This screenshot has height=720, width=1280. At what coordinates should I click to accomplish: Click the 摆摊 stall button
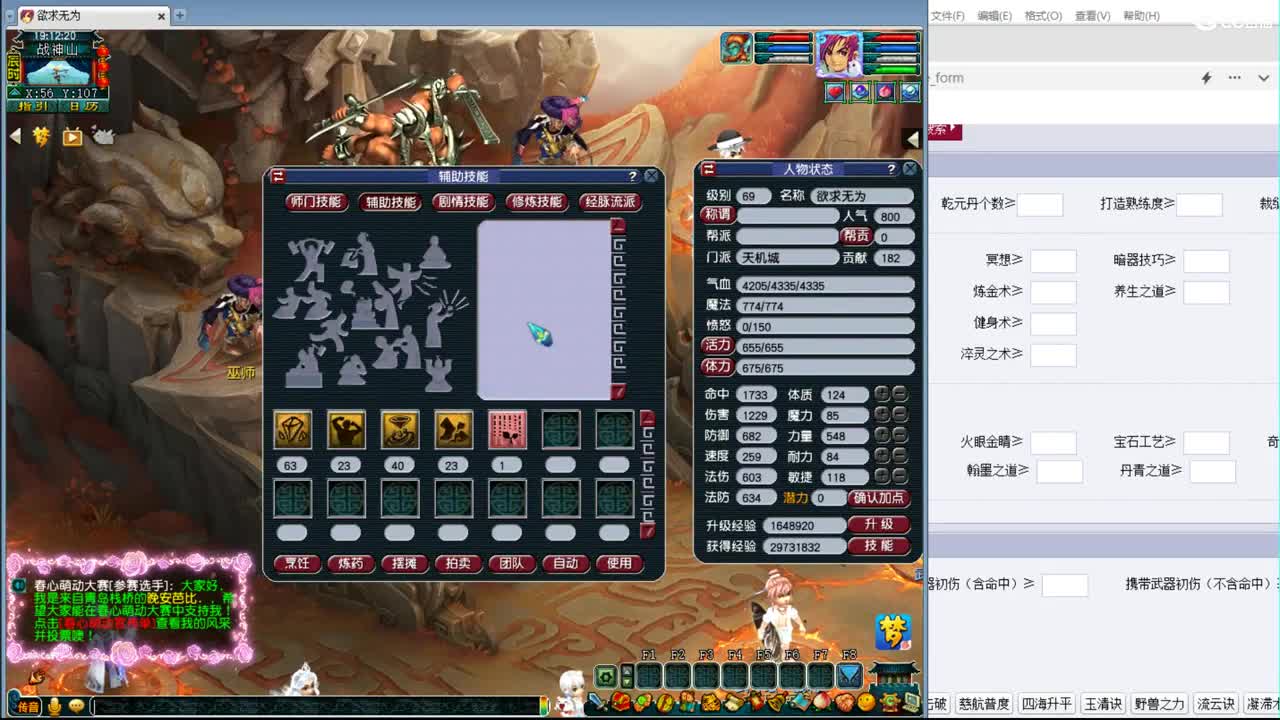pos(405,563)
